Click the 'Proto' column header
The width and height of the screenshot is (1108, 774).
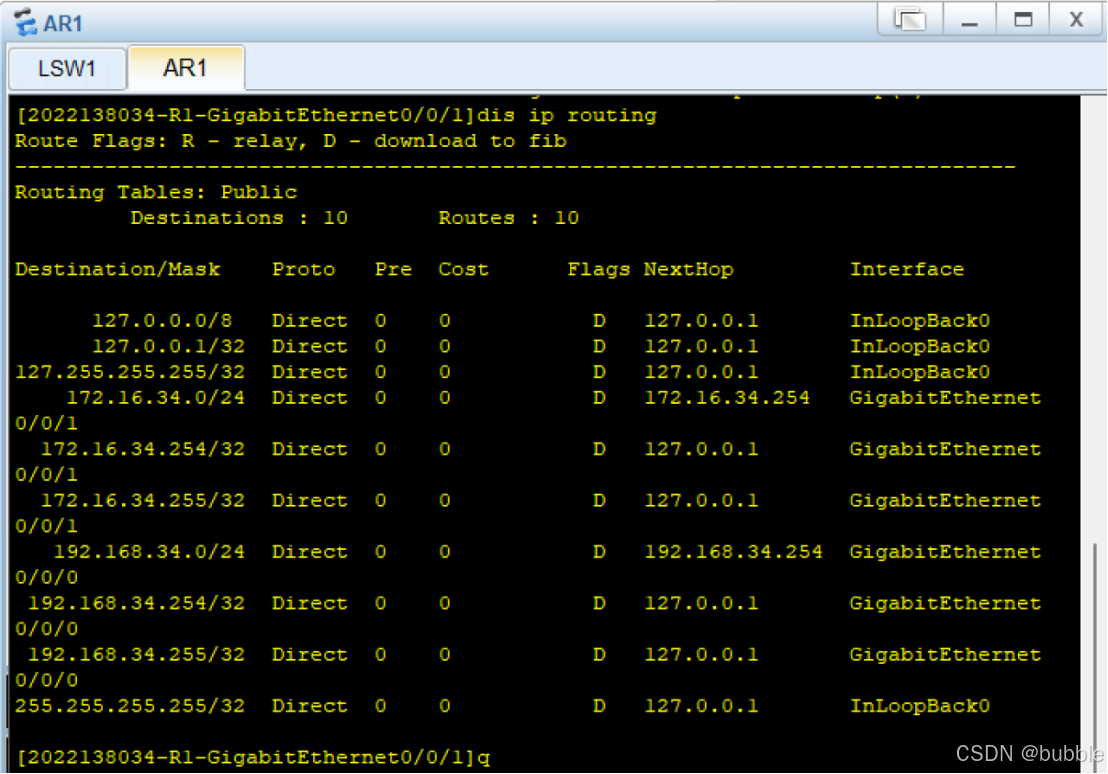click(304, 269)
